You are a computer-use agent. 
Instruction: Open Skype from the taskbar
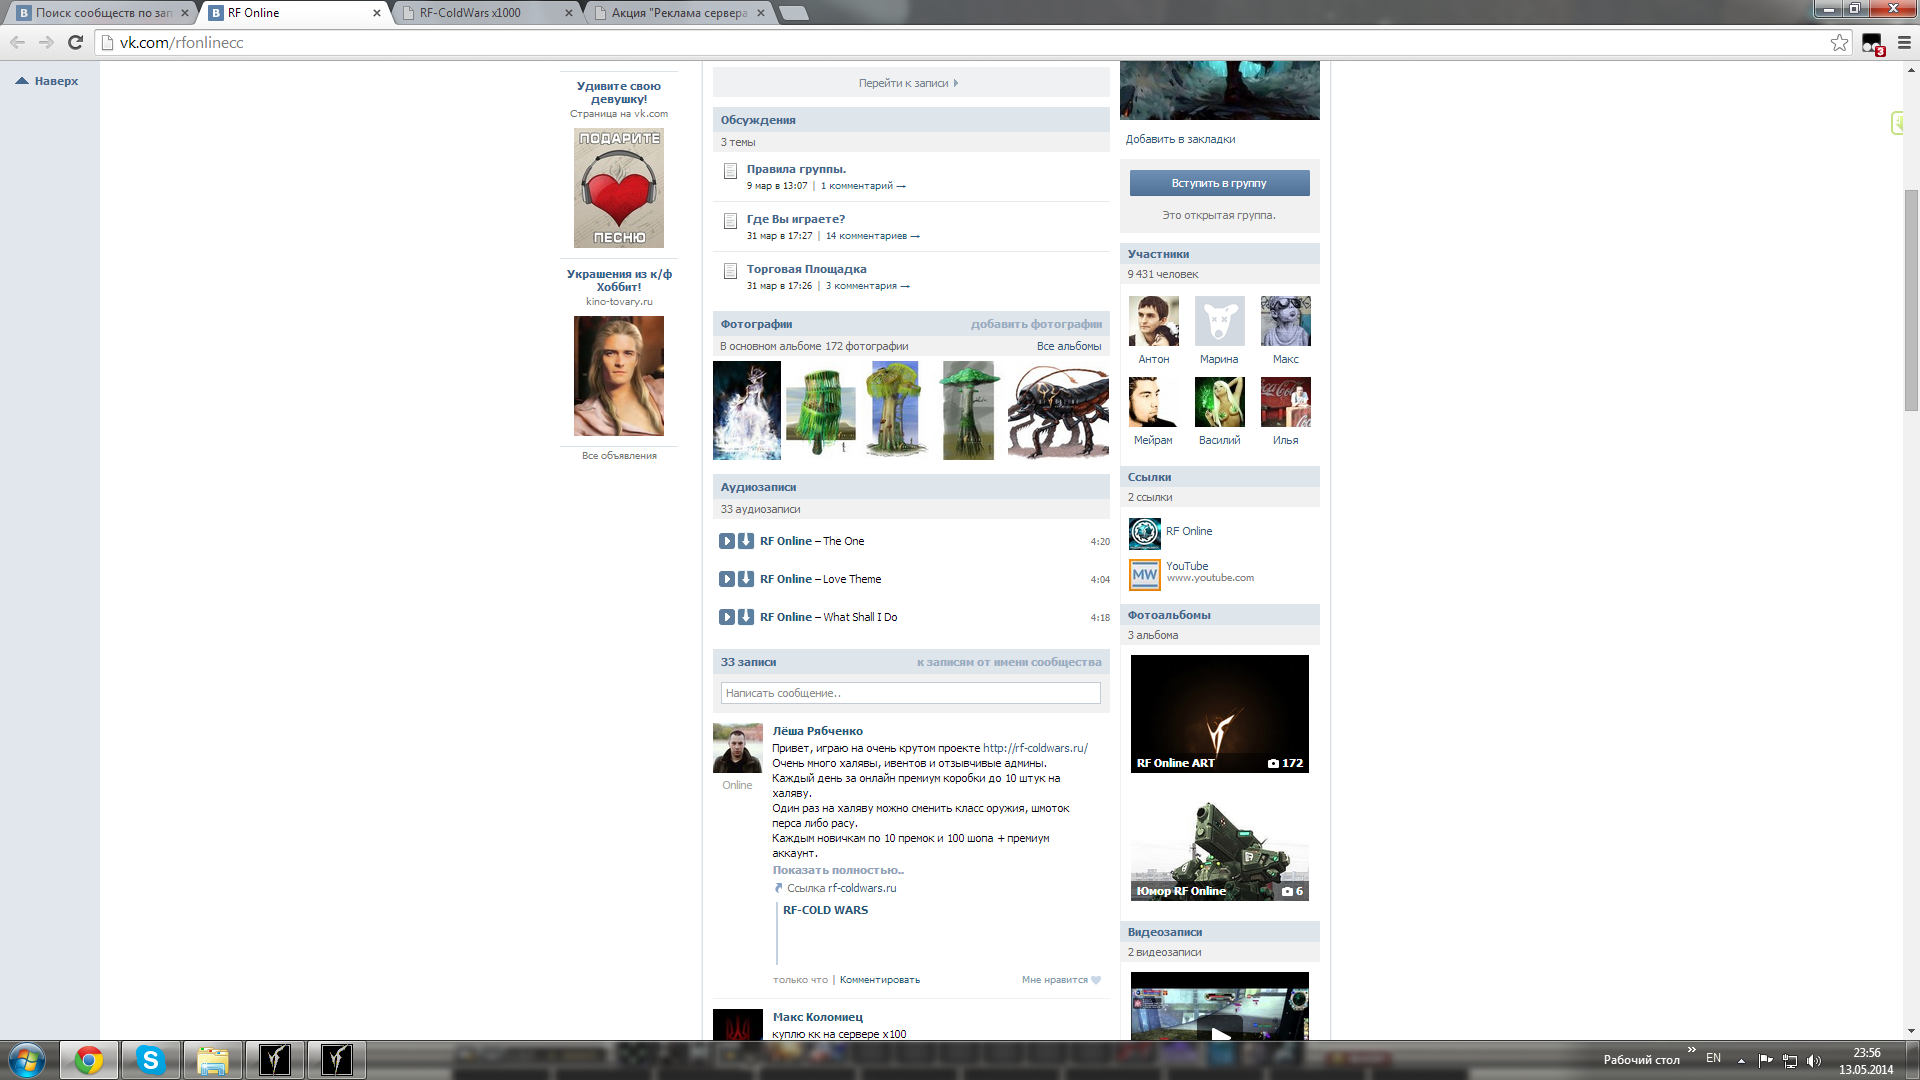[151, 1060]
